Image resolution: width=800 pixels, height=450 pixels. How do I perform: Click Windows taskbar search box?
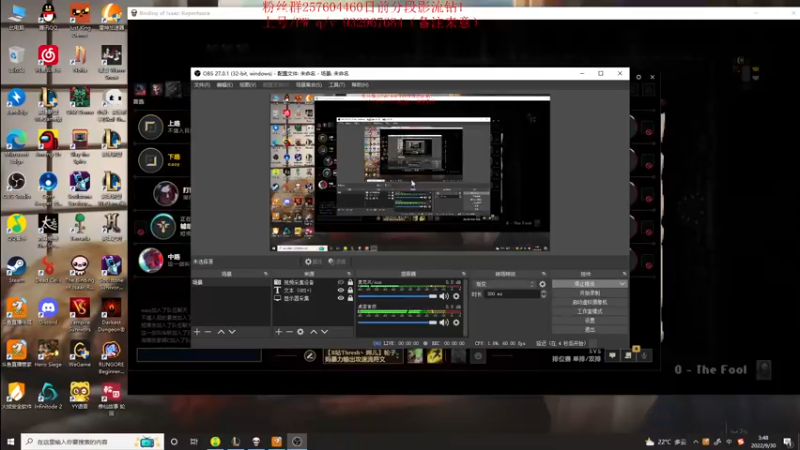[x=92, y=441]
